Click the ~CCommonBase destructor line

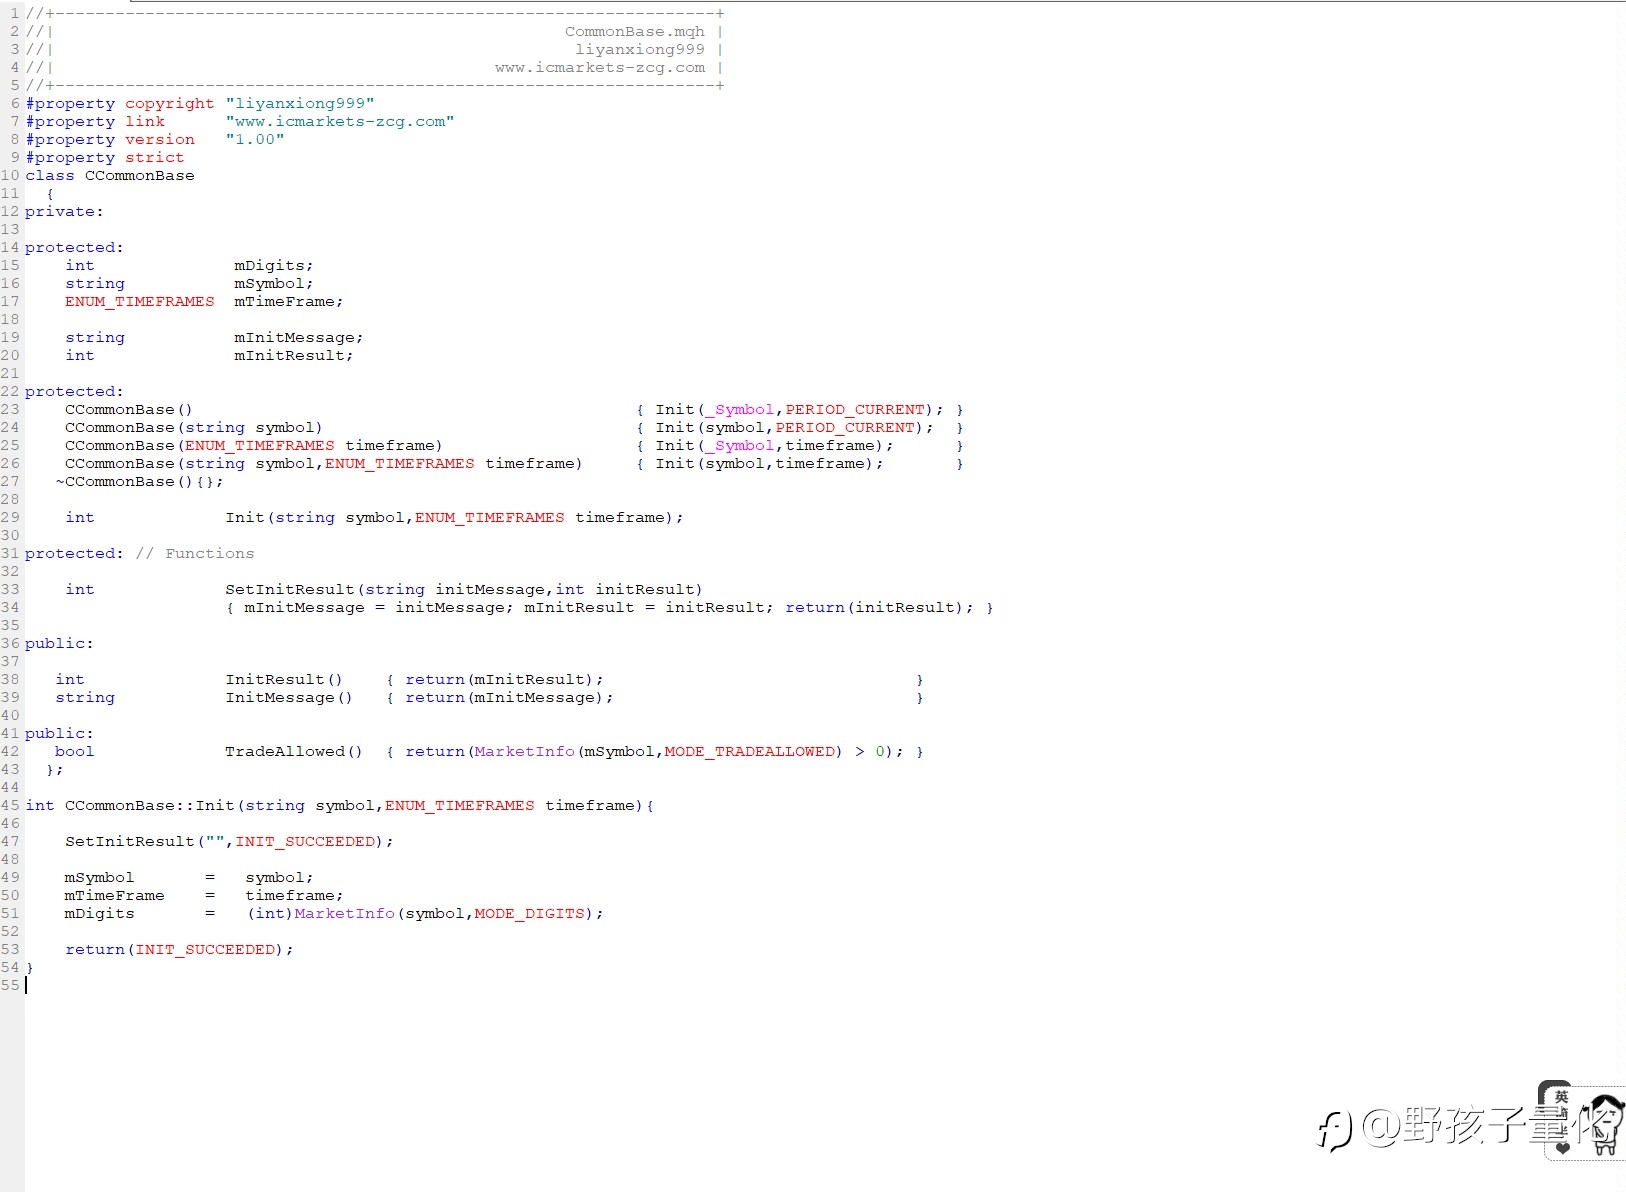coord(139,481)
